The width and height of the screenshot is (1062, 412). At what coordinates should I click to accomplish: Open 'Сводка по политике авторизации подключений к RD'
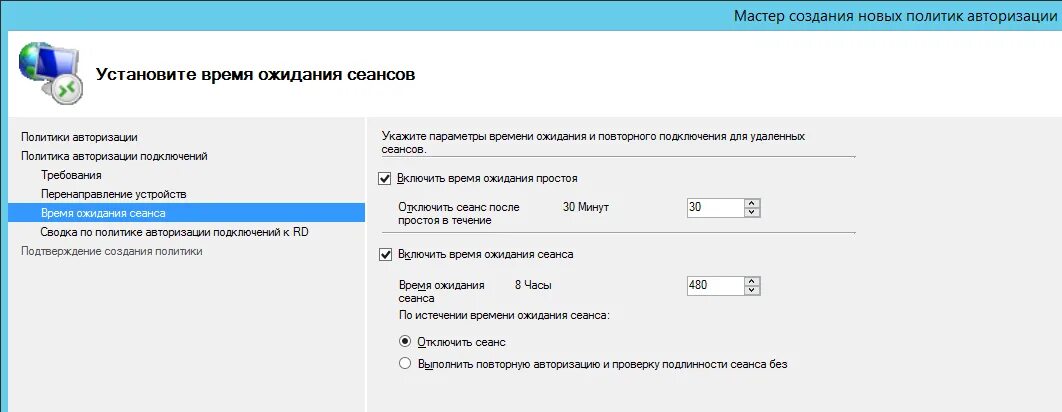pos(175,232)
